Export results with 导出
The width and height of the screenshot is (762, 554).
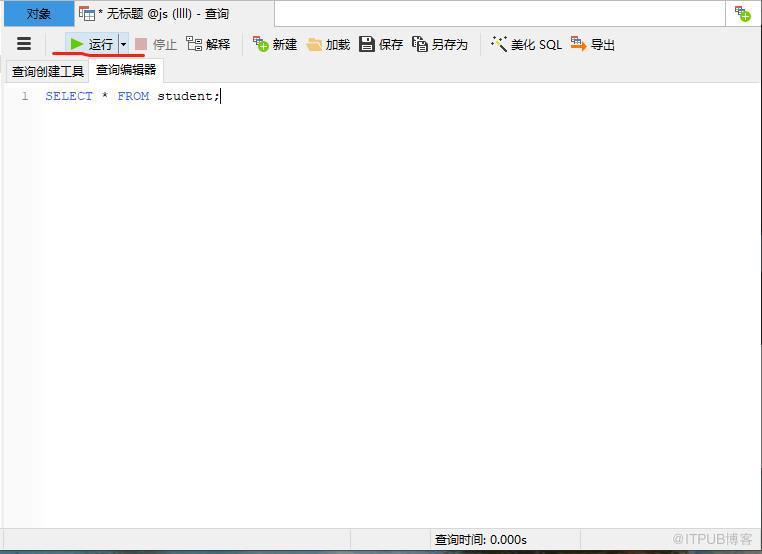click(593, 44)
